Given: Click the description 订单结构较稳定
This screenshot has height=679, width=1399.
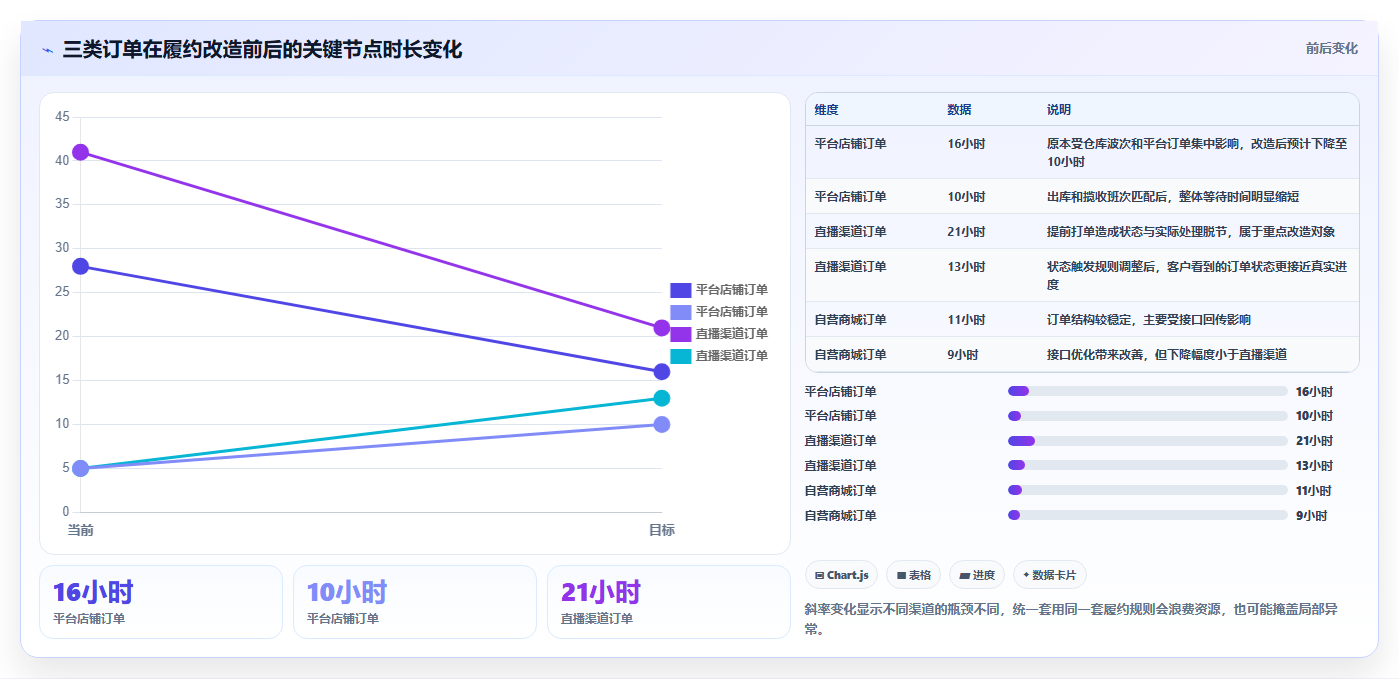Looking at the screenshot, I should tap(1149, 320).
